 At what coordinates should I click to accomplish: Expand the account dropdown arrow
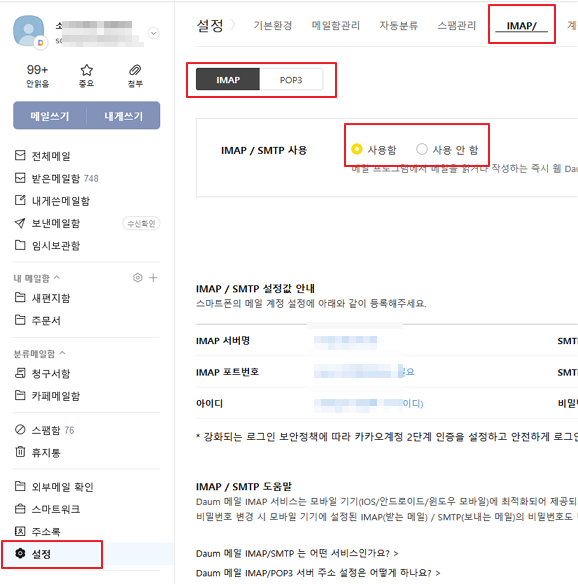(x=153, y=34)
